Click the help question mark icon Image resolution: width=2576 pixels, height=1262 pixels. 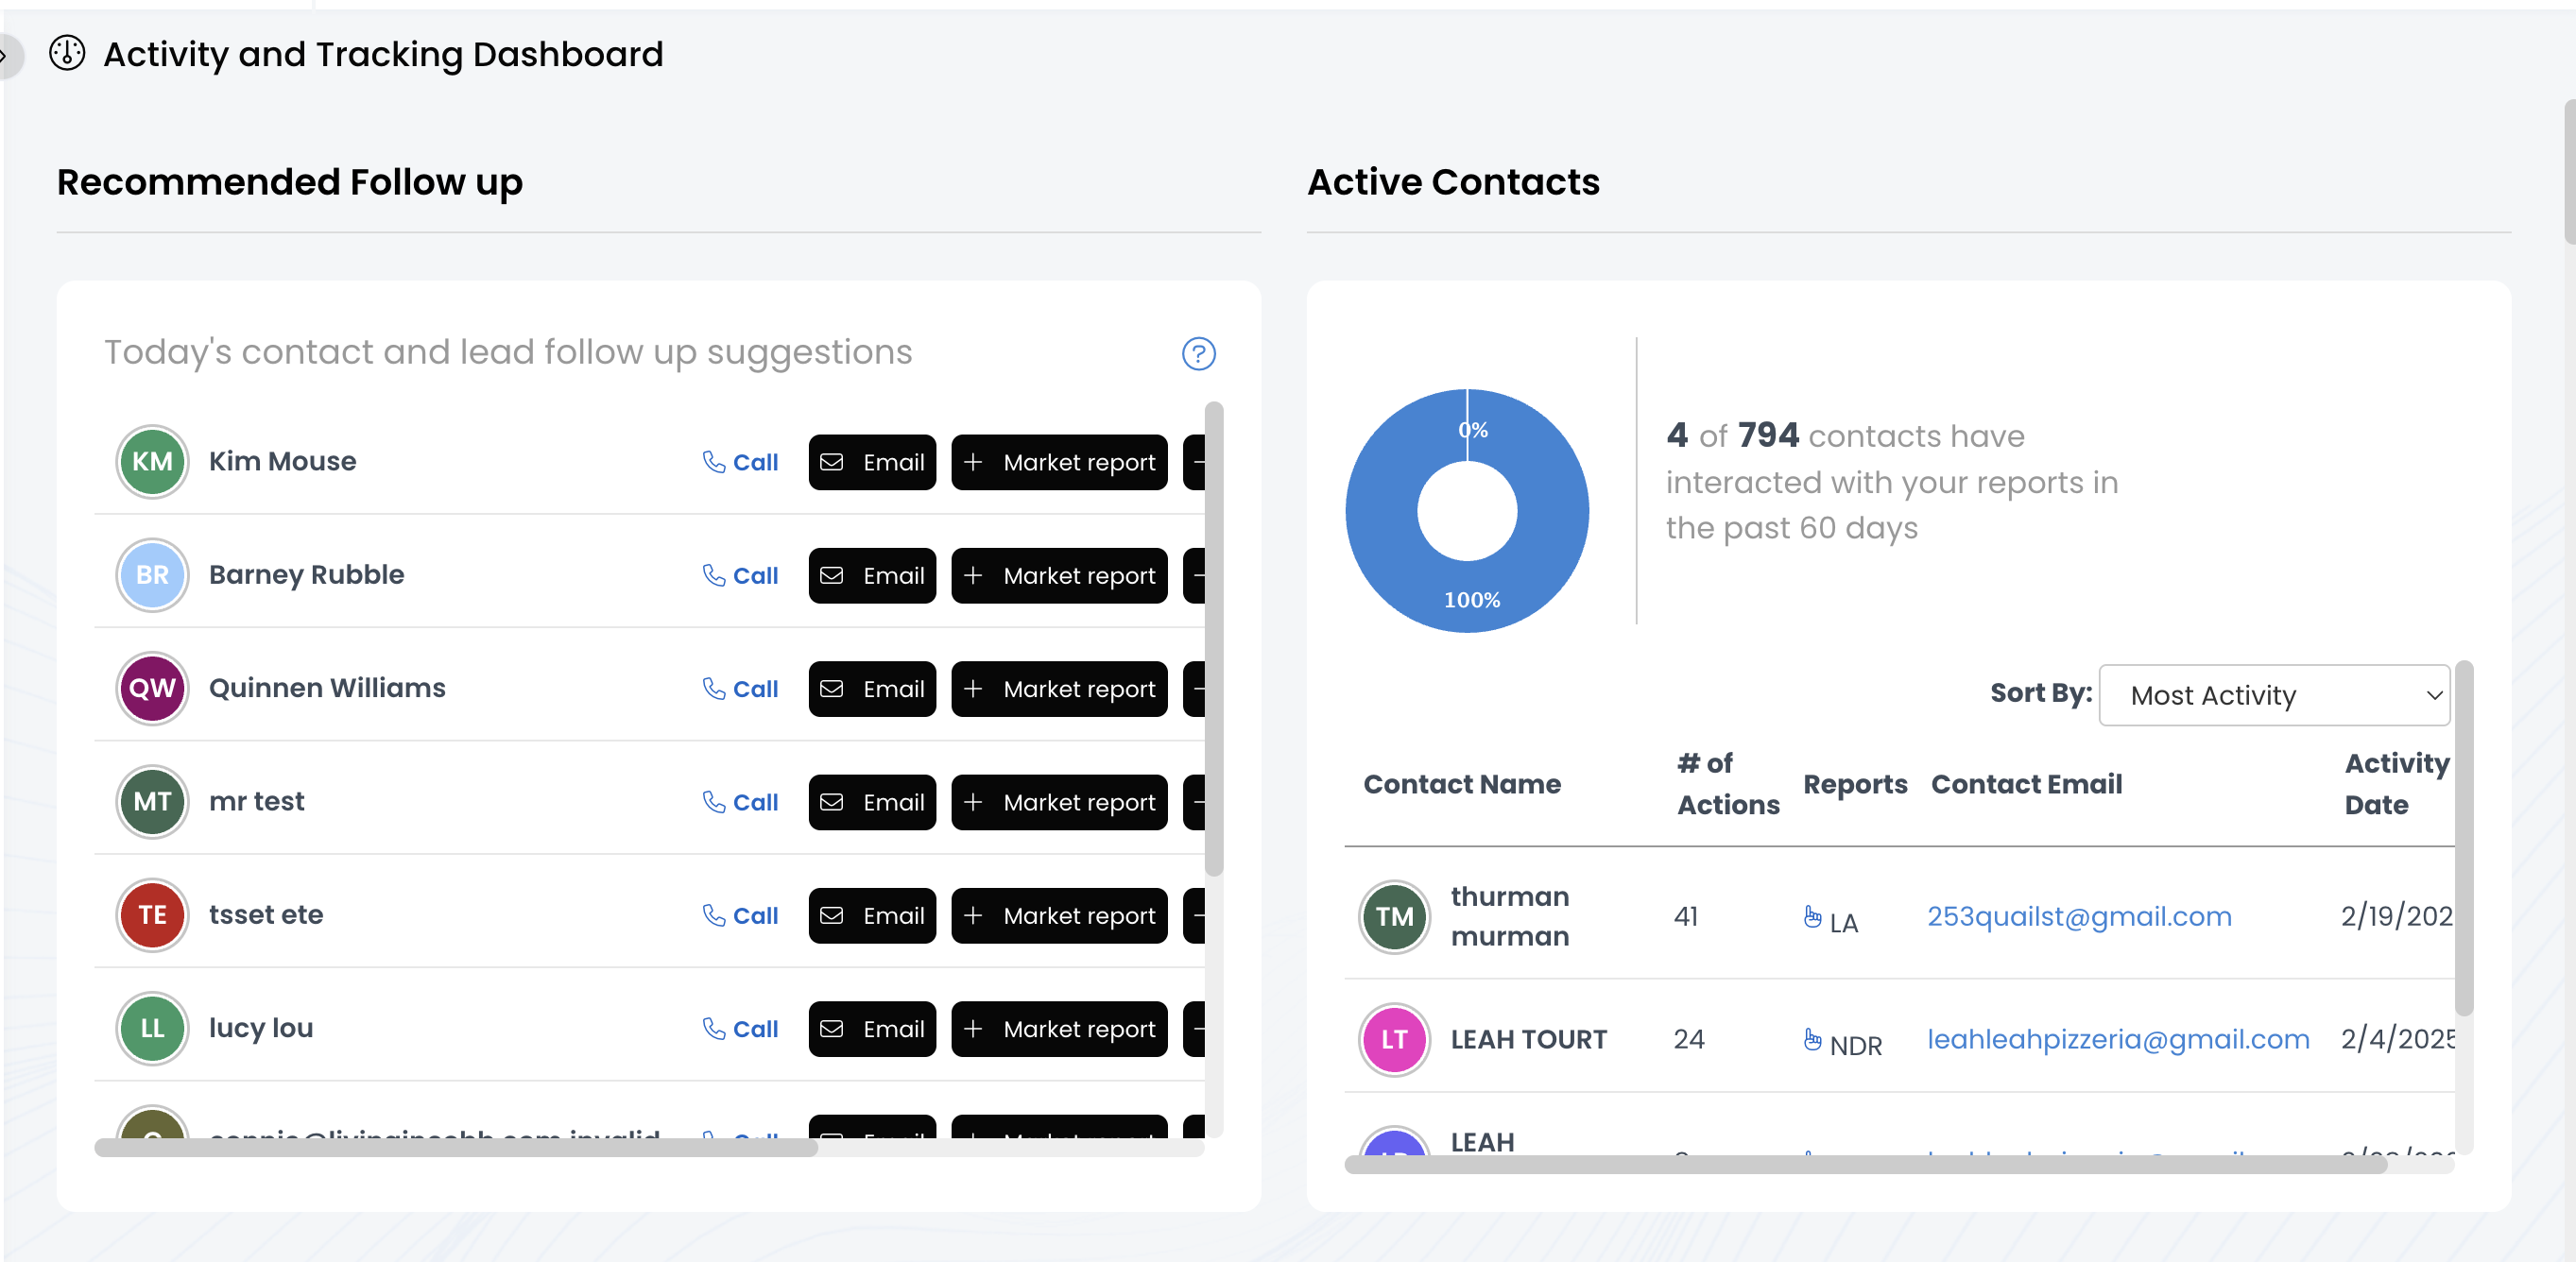click(x=1198, y=353)
